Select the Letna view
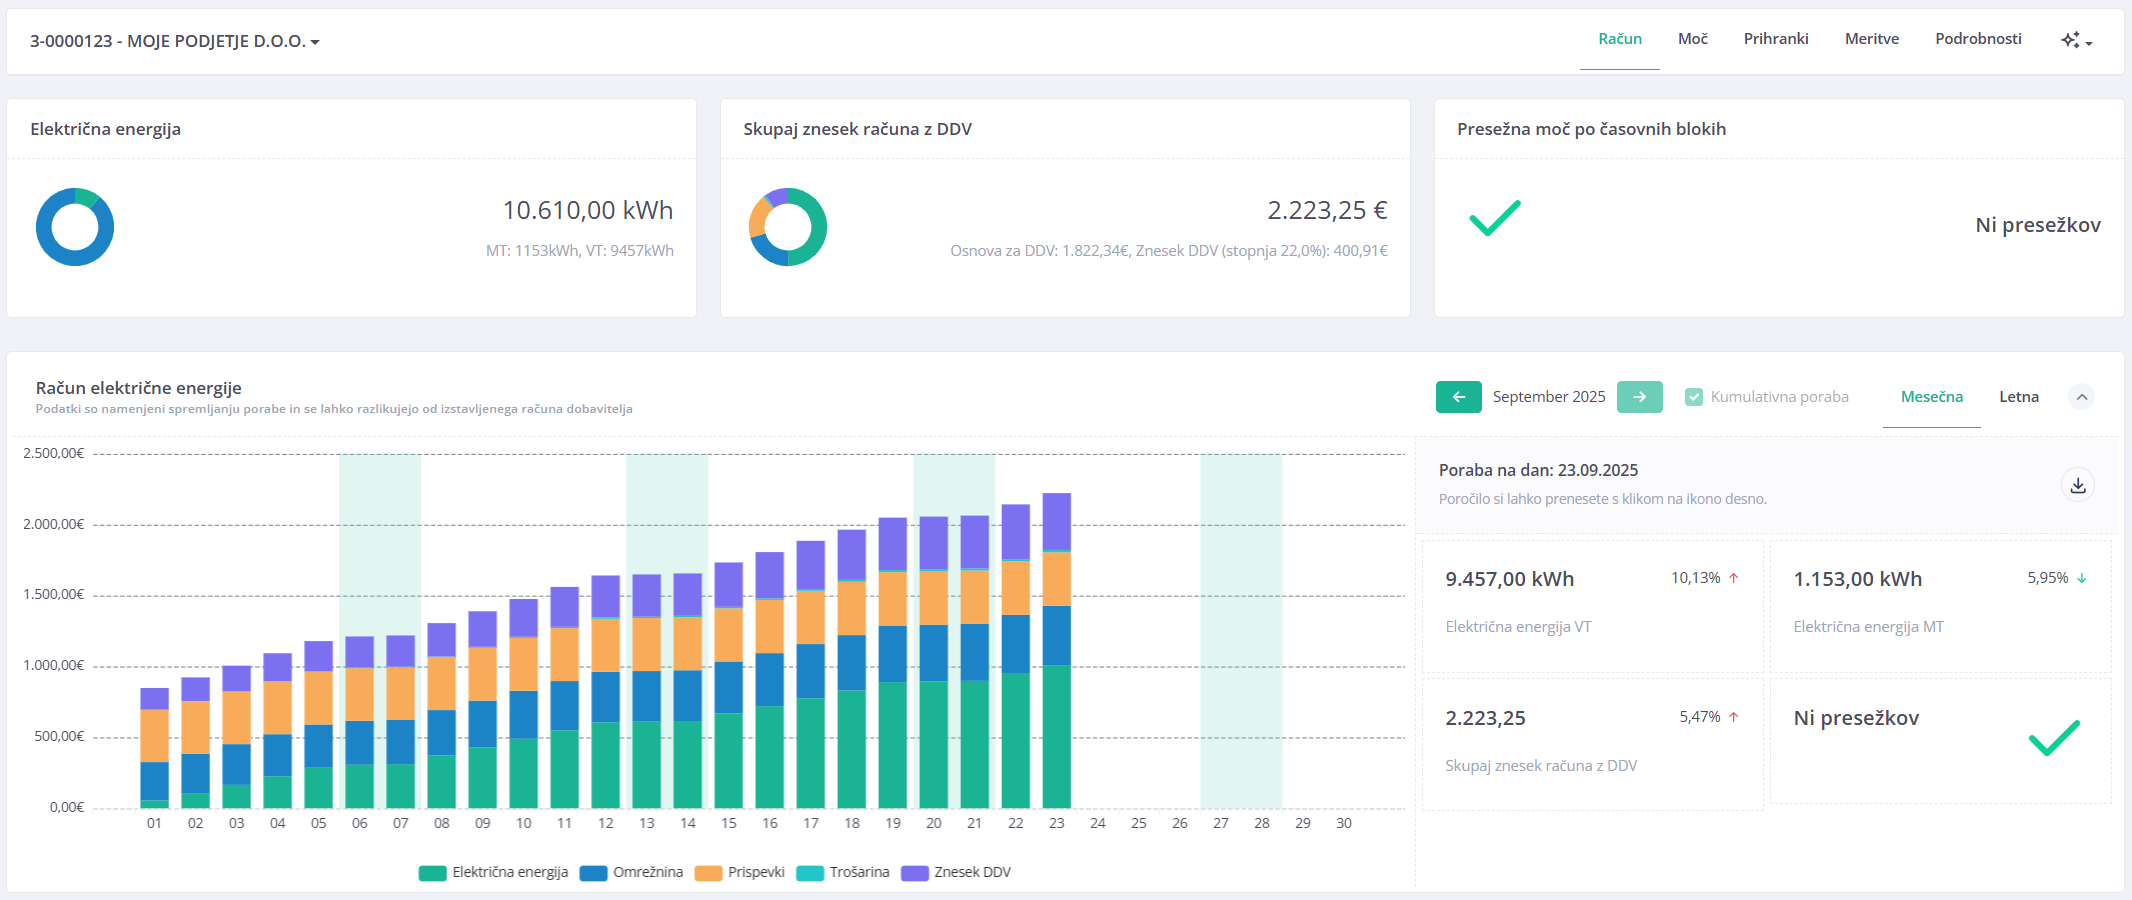 (2018, 397)
